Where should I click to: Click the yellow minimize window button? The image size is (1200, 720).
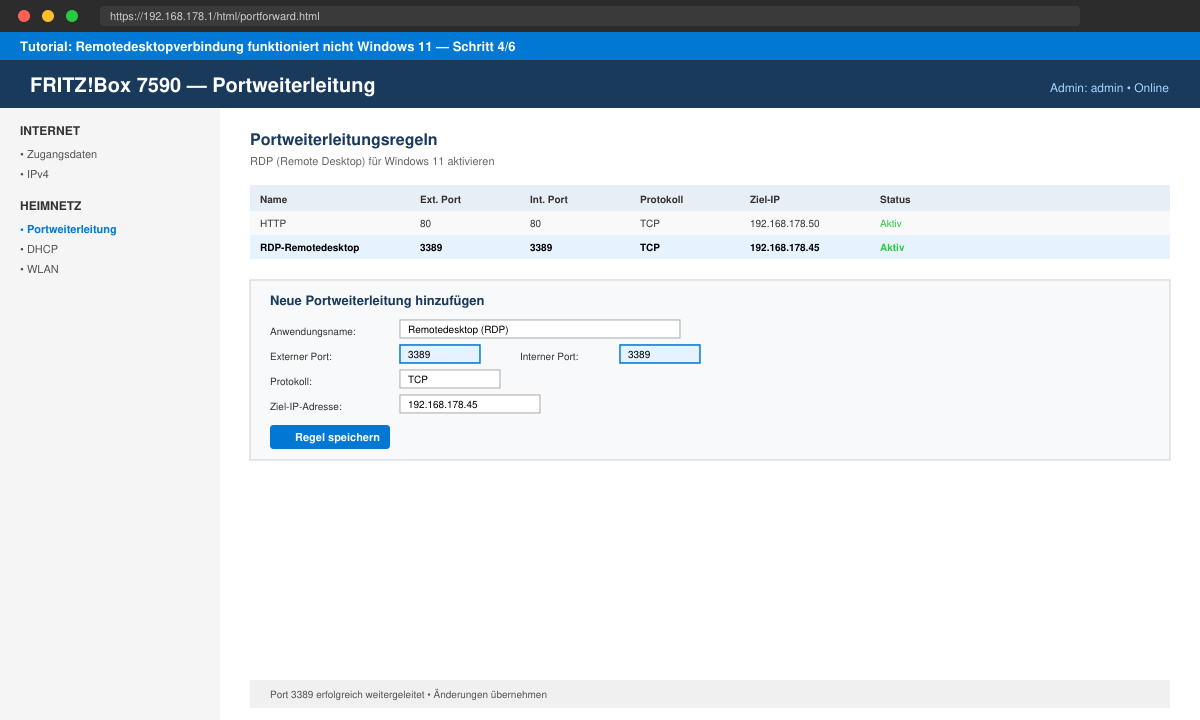pyautogui.click(x=48, y=16)
